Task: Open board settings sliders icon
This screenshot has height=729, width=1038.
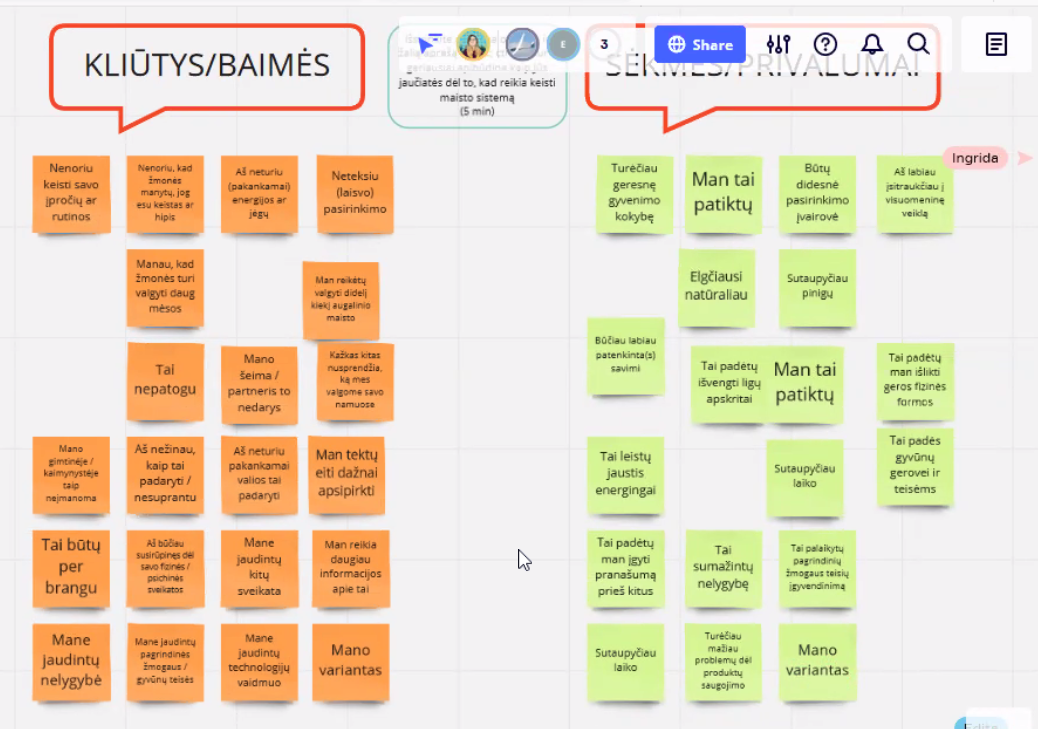Action: (x=778, y=44)
